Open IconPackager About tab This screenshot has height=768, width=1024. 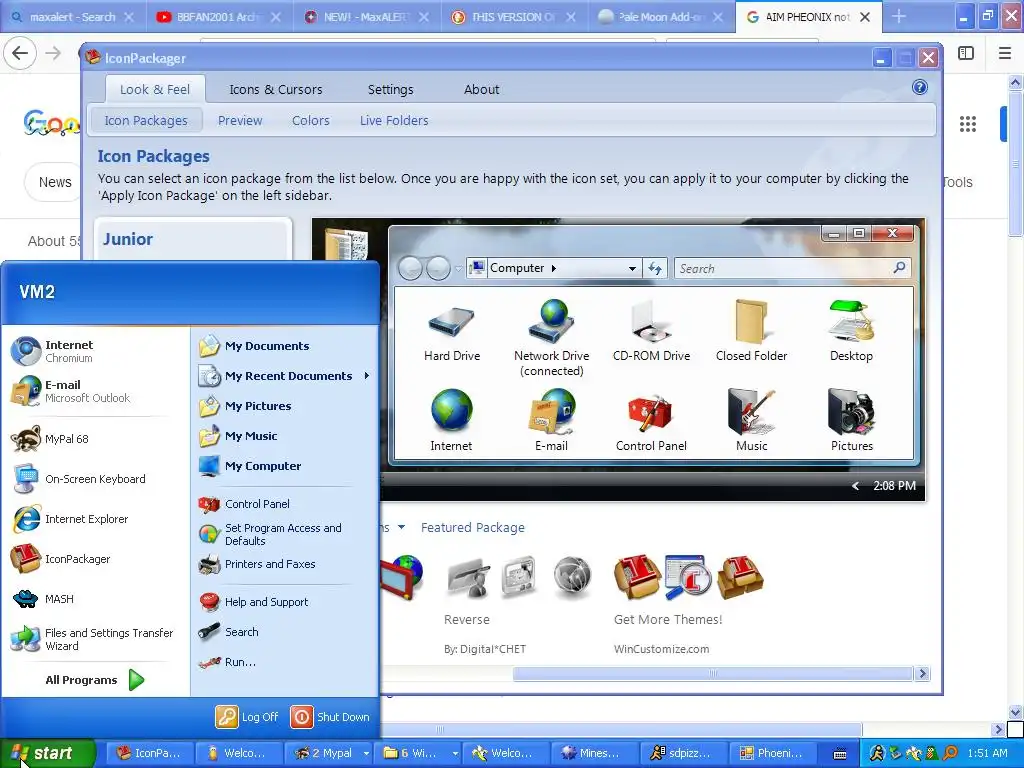481,89
